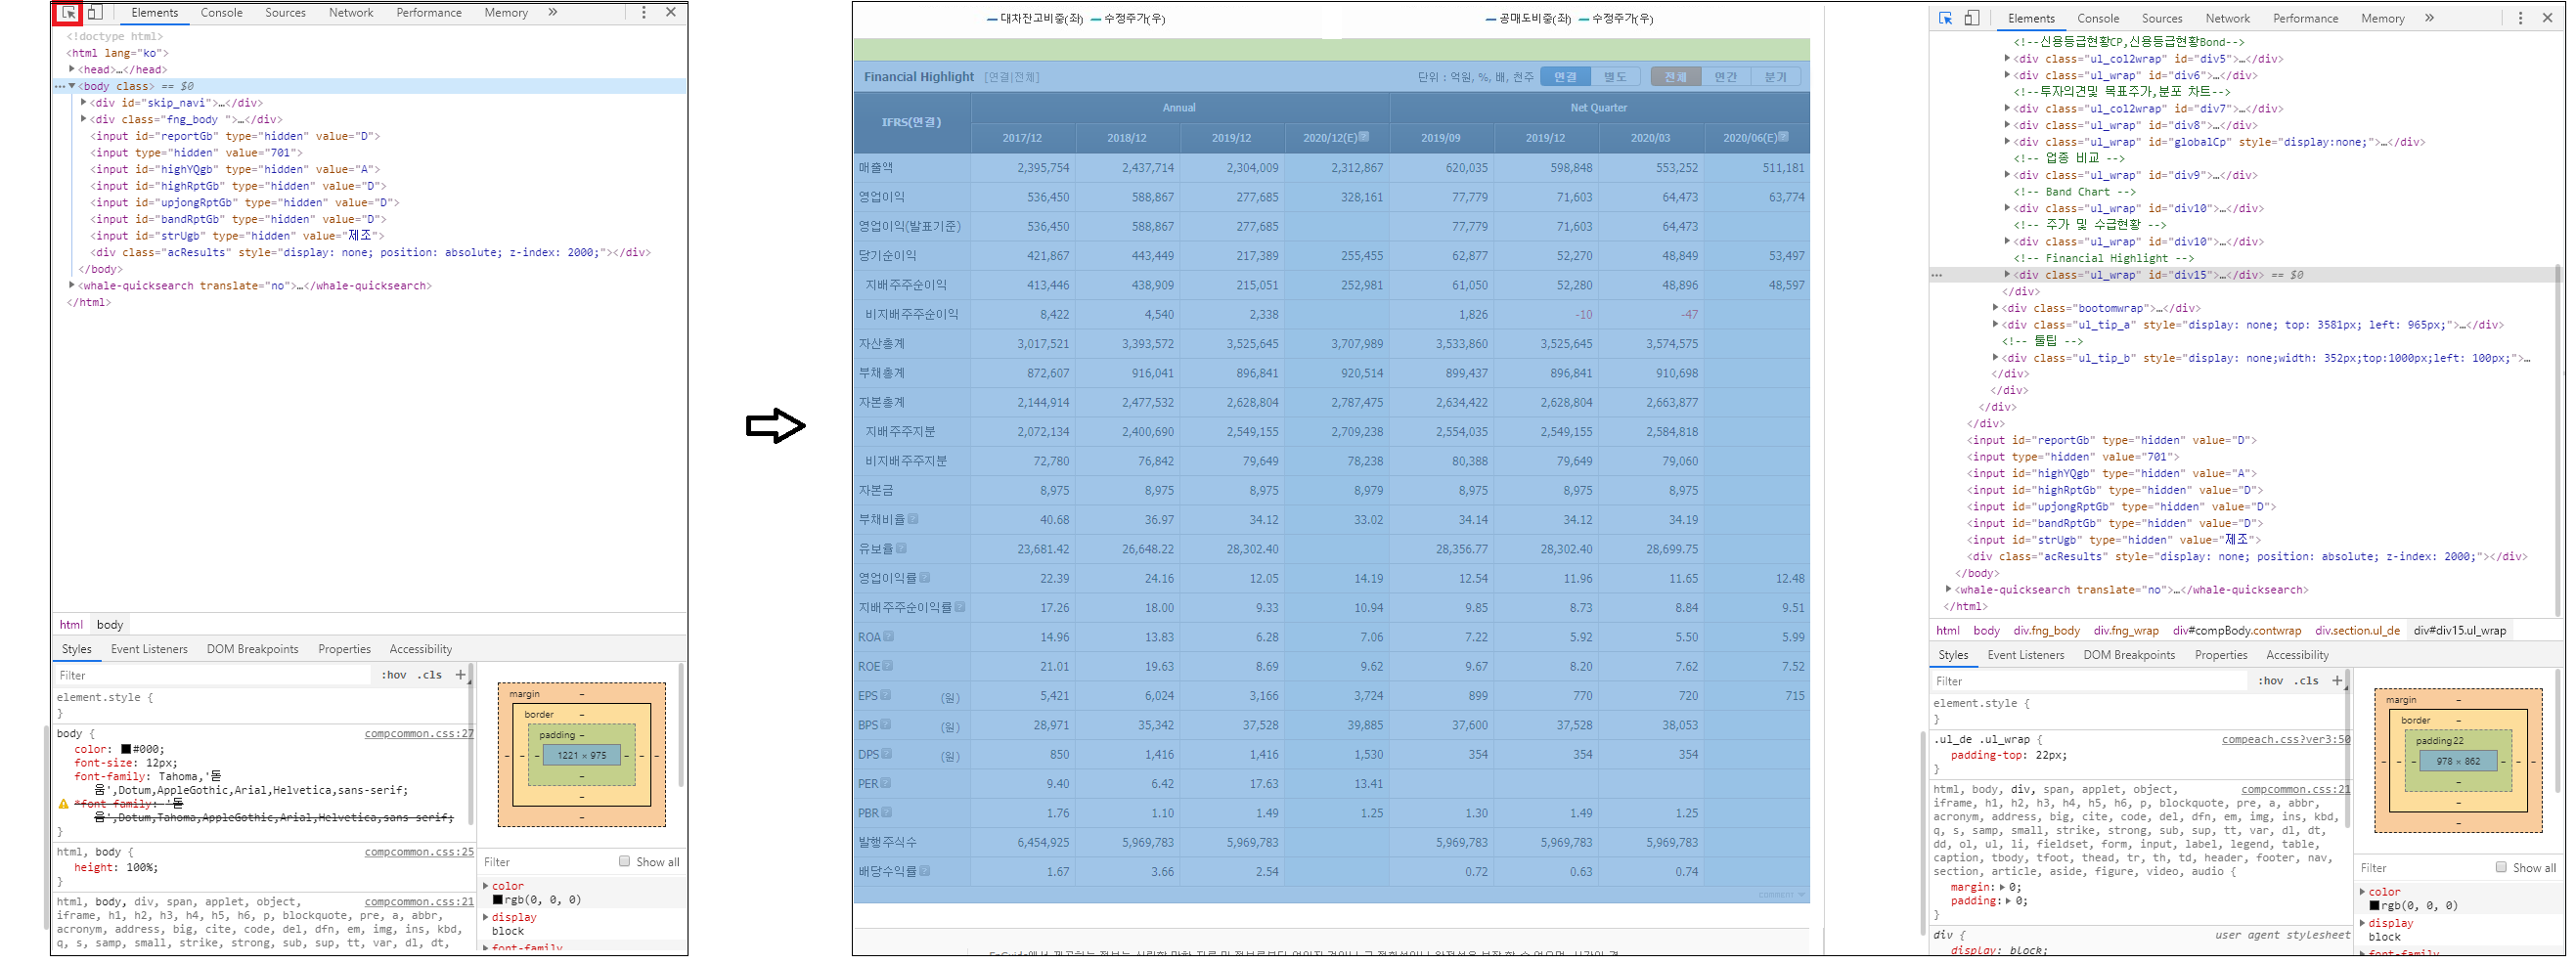Screen dimensions: 2576x964
Task: Open Performance tab in right DevTools
Action: 2305,18
